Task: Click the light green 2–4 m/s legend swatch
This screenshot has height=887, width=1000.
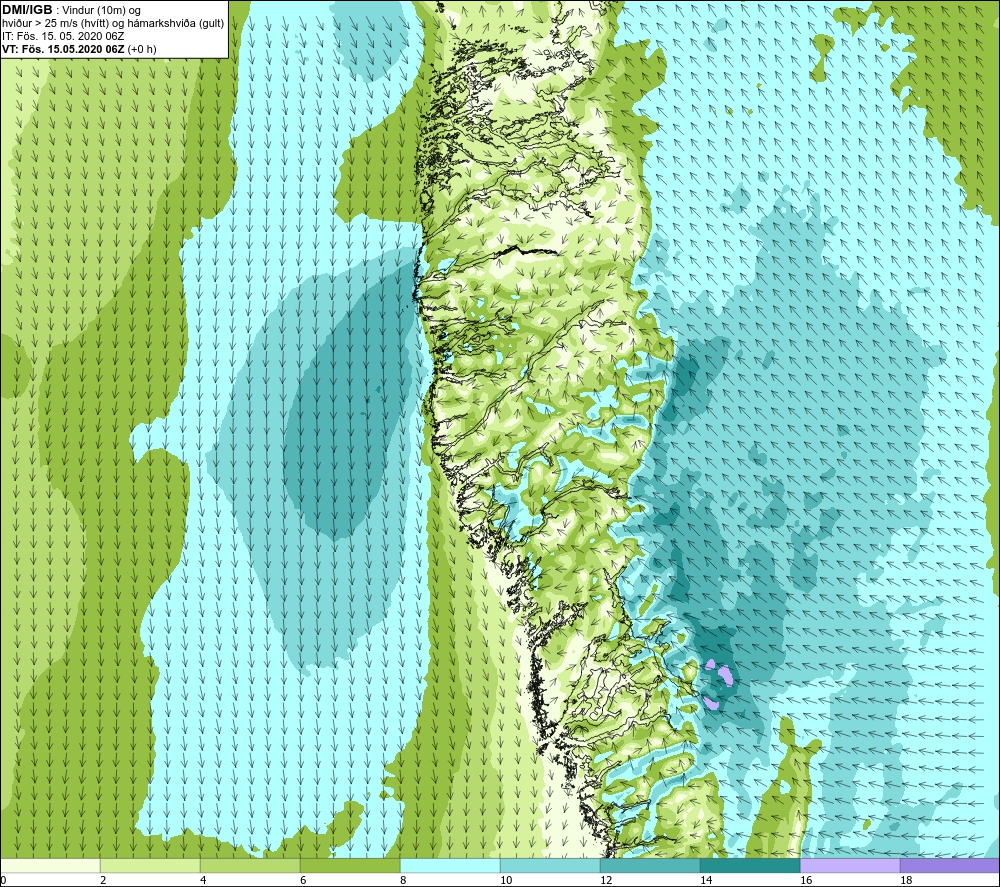Action: pos(151,865)
